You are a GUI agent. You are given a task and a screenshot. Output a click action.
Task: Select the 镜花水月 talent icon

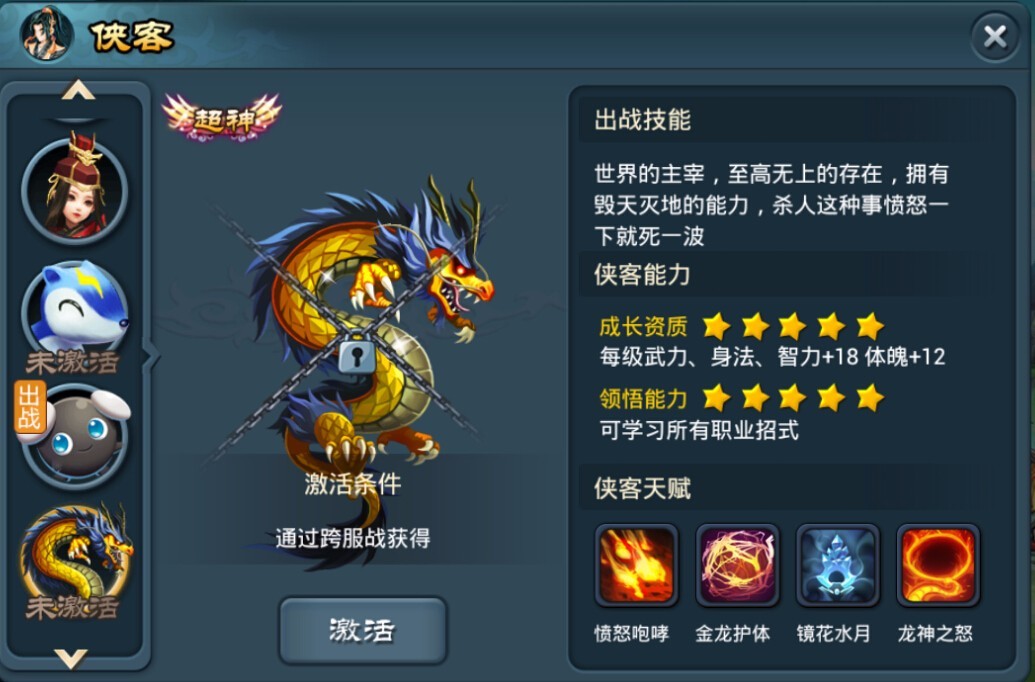[x=838, y=565]
